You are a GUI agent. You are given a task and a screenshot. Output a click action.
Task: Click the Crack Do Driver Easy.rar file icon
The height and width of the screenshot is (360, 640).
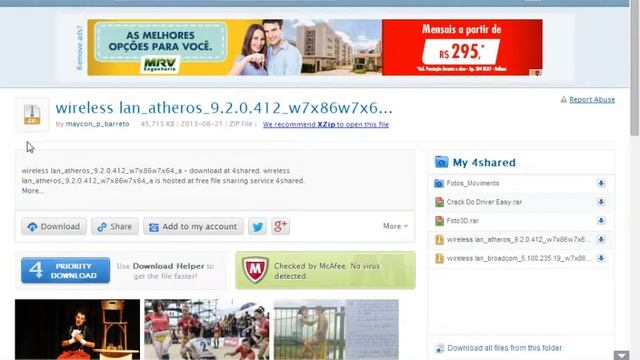click(439, 202)
